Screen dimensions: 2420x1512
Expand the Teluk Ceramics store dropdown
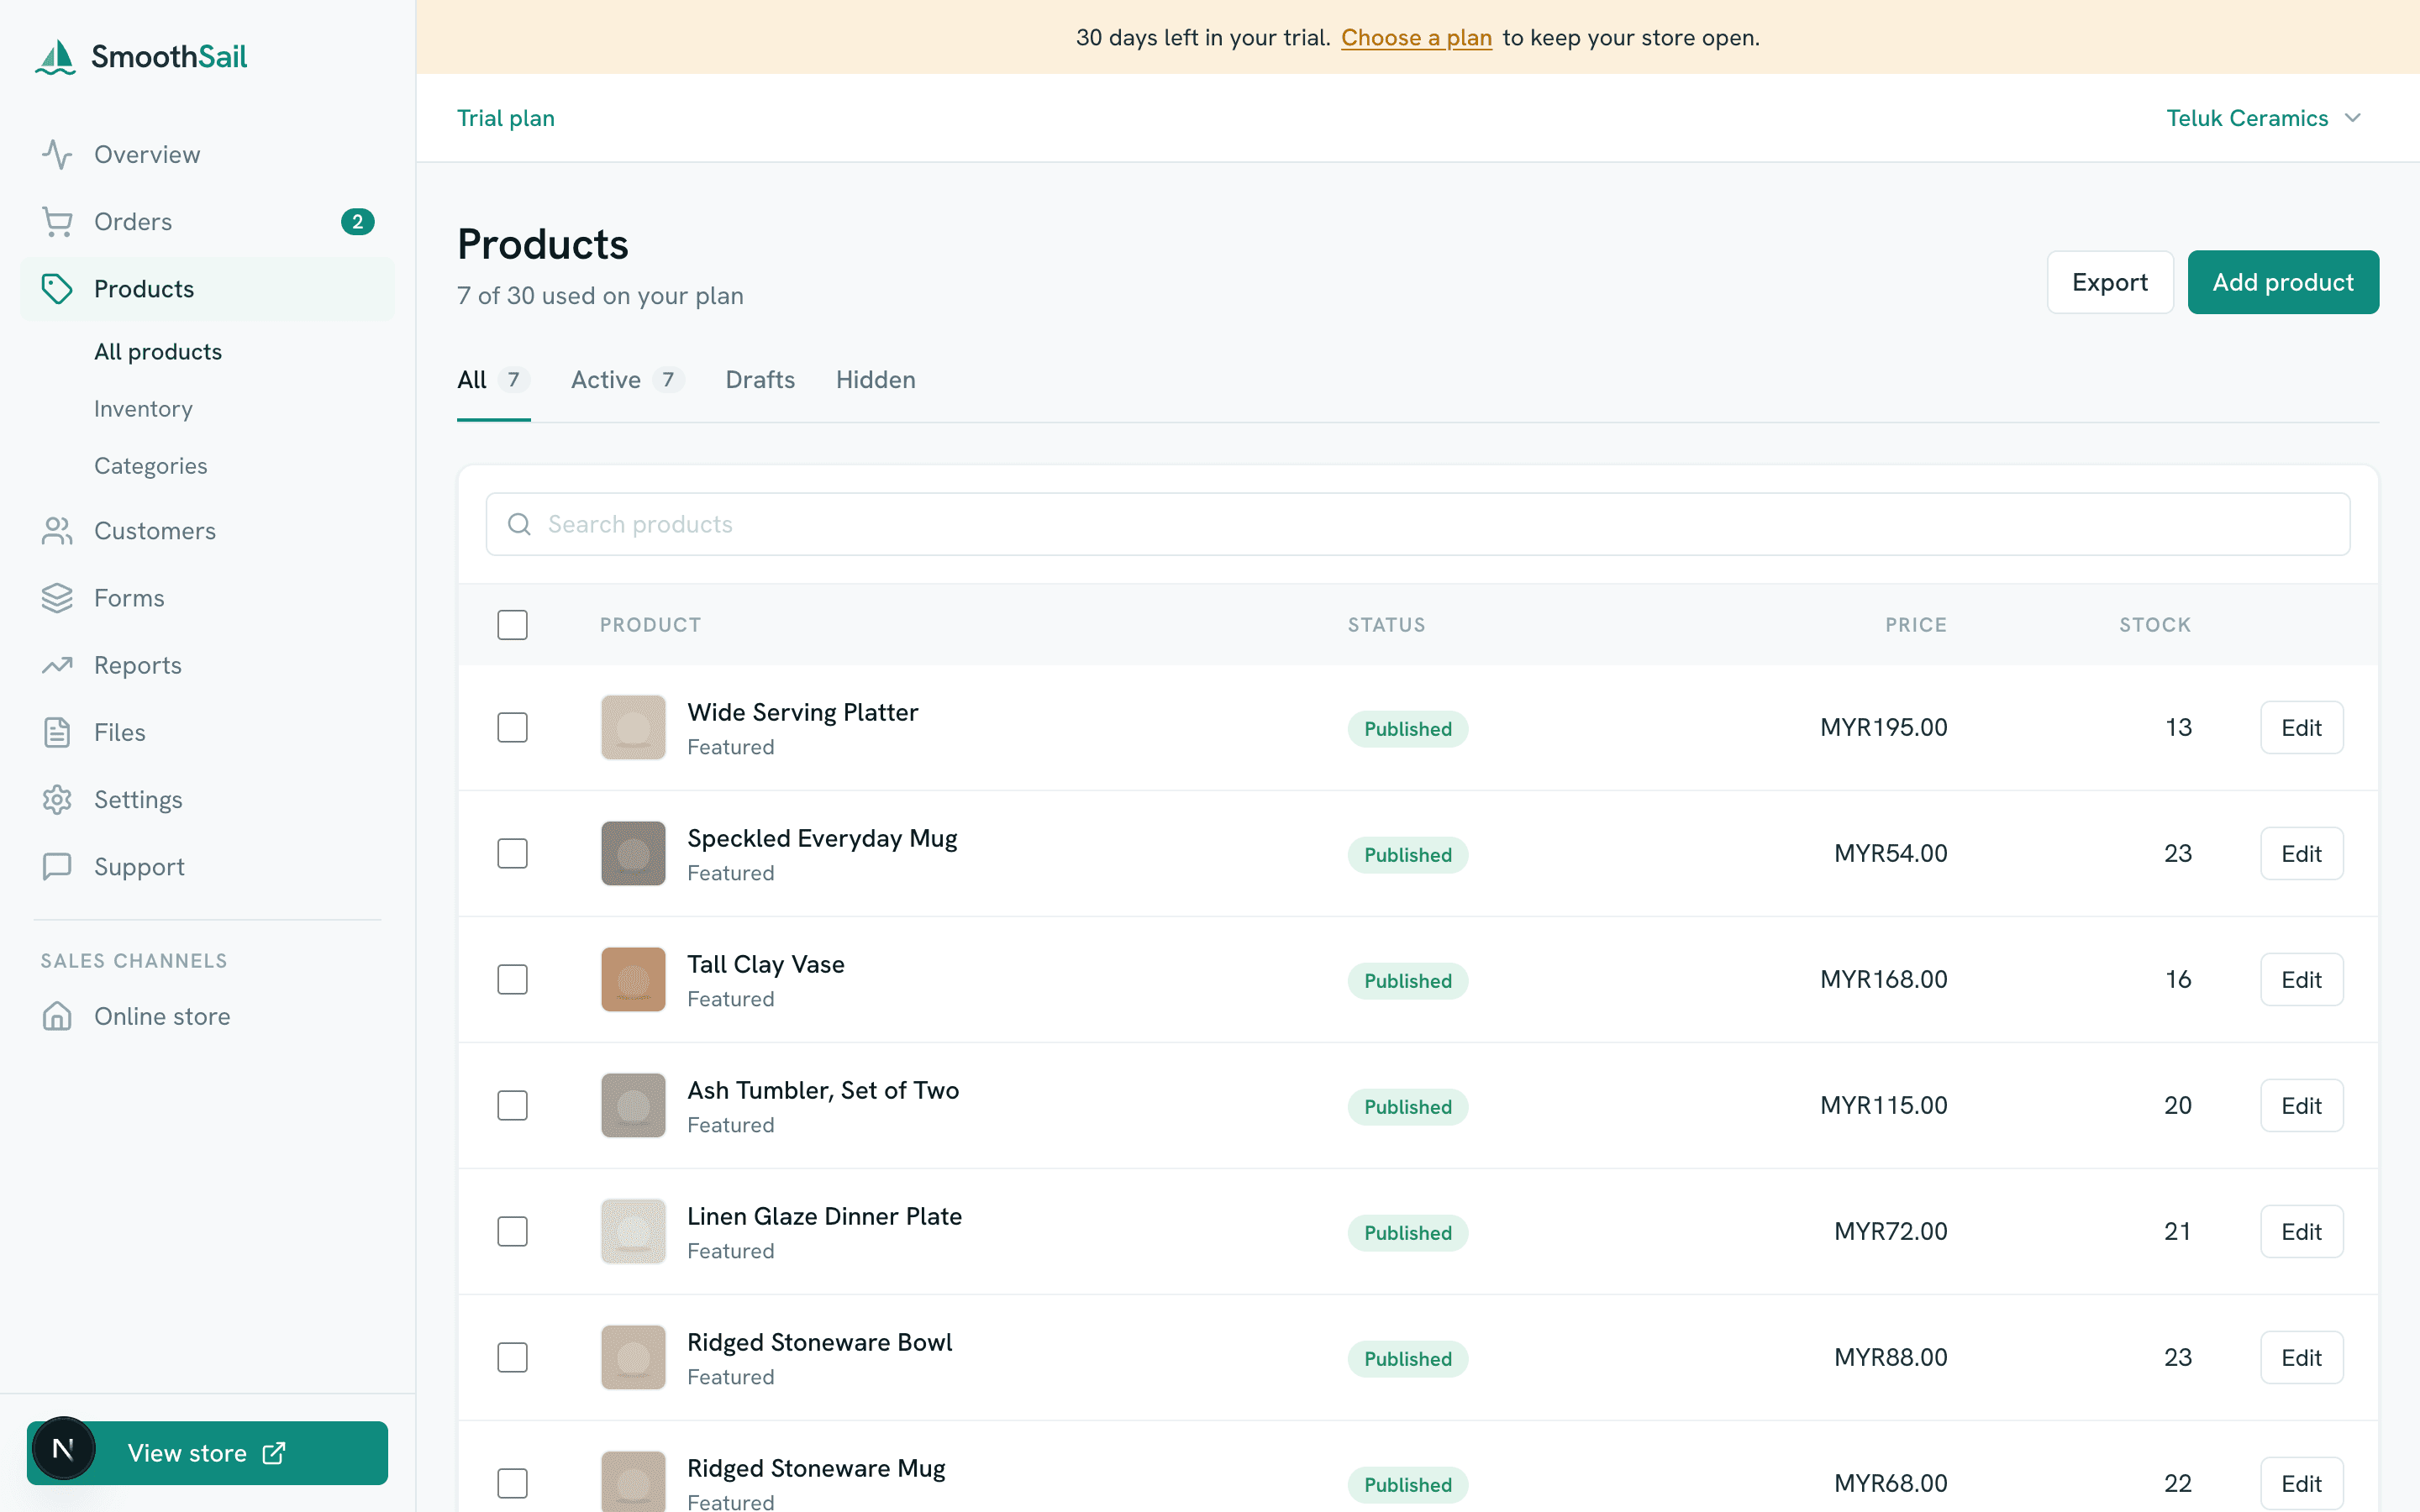point(2263,118)
